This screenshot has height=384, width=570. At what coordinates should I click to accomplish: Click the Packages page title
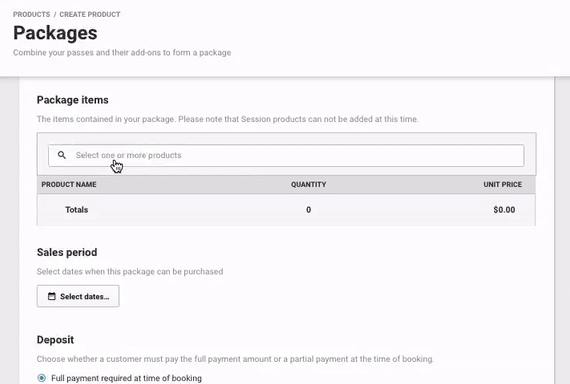click(x=55, y=33)
